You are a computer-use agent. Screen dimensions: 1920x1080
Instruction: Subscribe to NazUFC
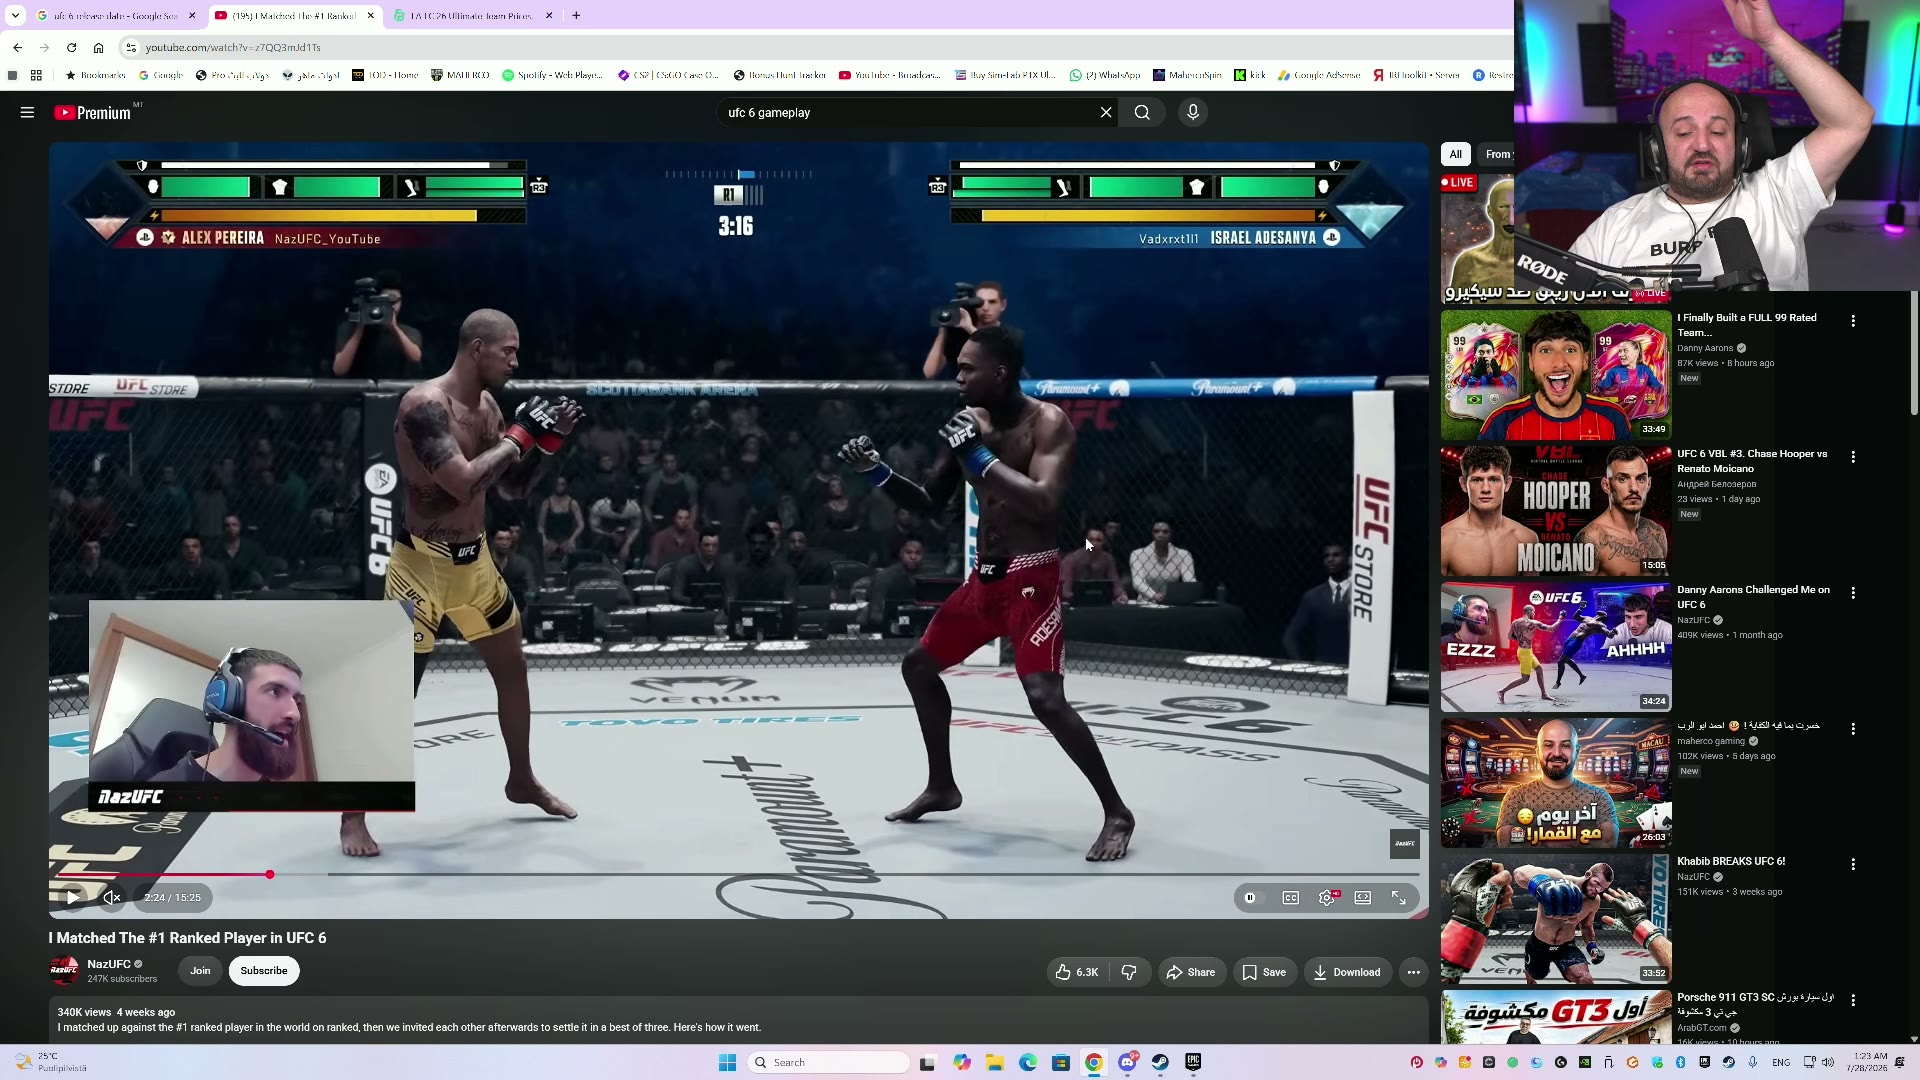click(x=264, y=971)
